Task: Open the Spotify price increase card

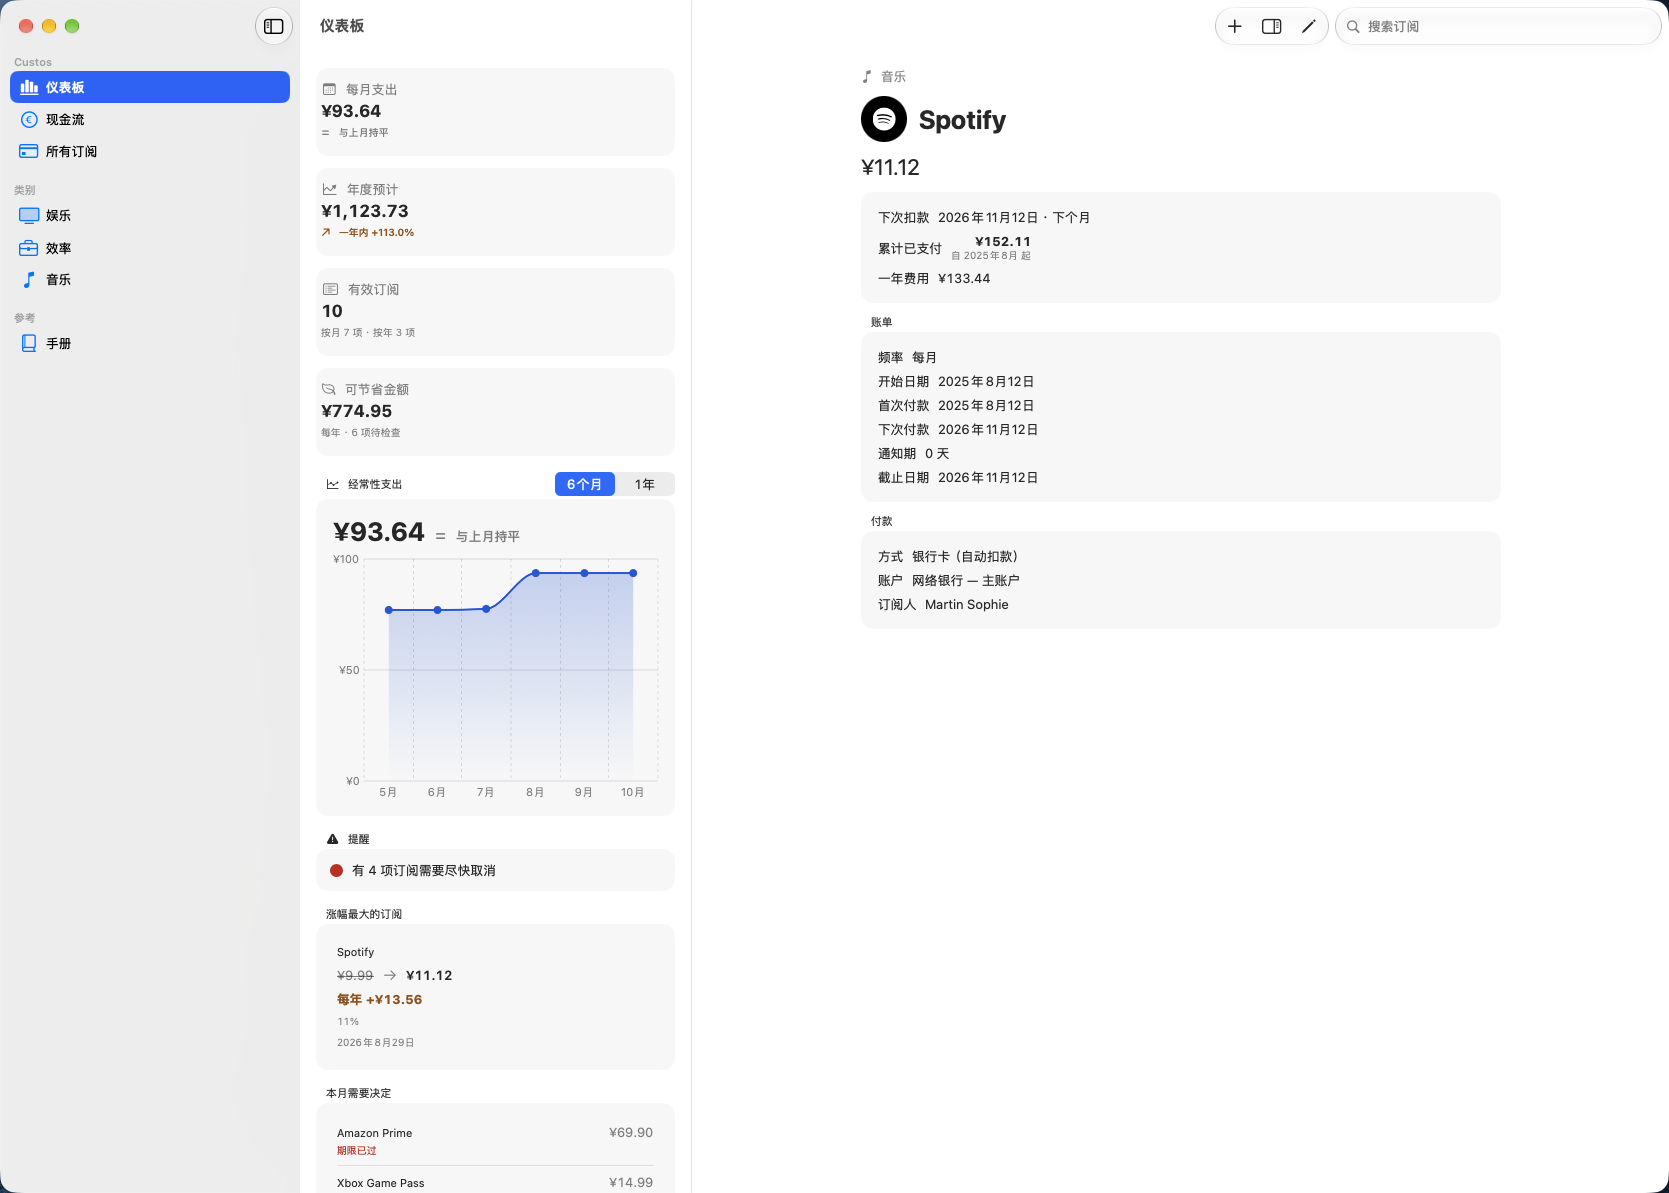Action: (x=495, y=997)
